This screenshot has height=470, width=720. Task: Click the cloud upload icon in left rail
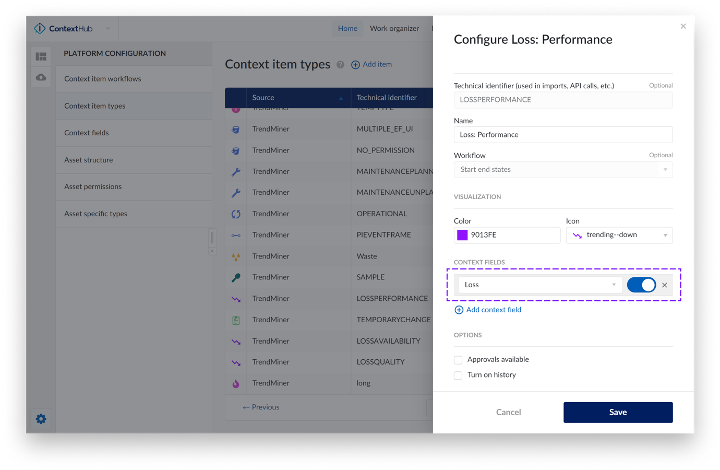(x=41, y=77)
